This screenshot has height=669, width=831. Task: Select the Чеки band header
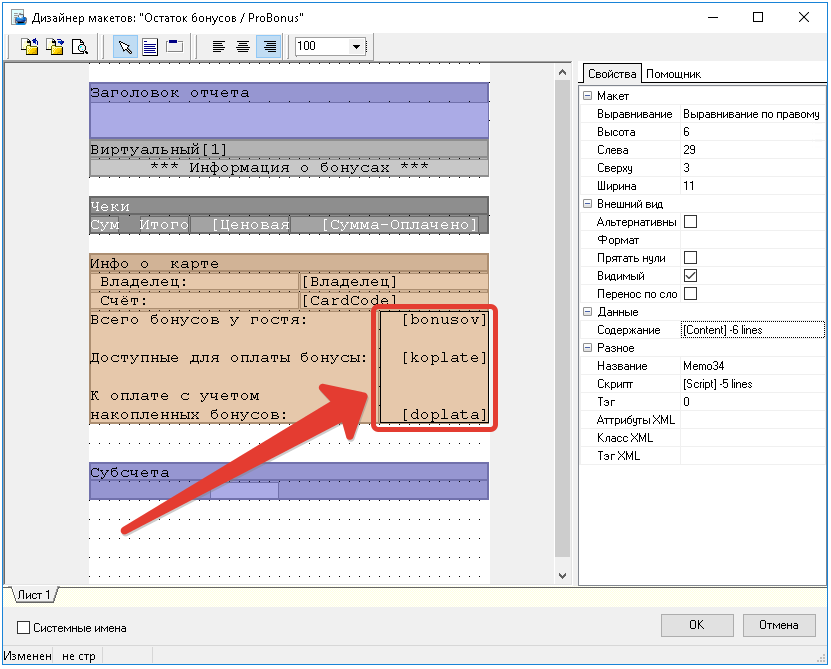pyautogui.click(x=289, y=206)
